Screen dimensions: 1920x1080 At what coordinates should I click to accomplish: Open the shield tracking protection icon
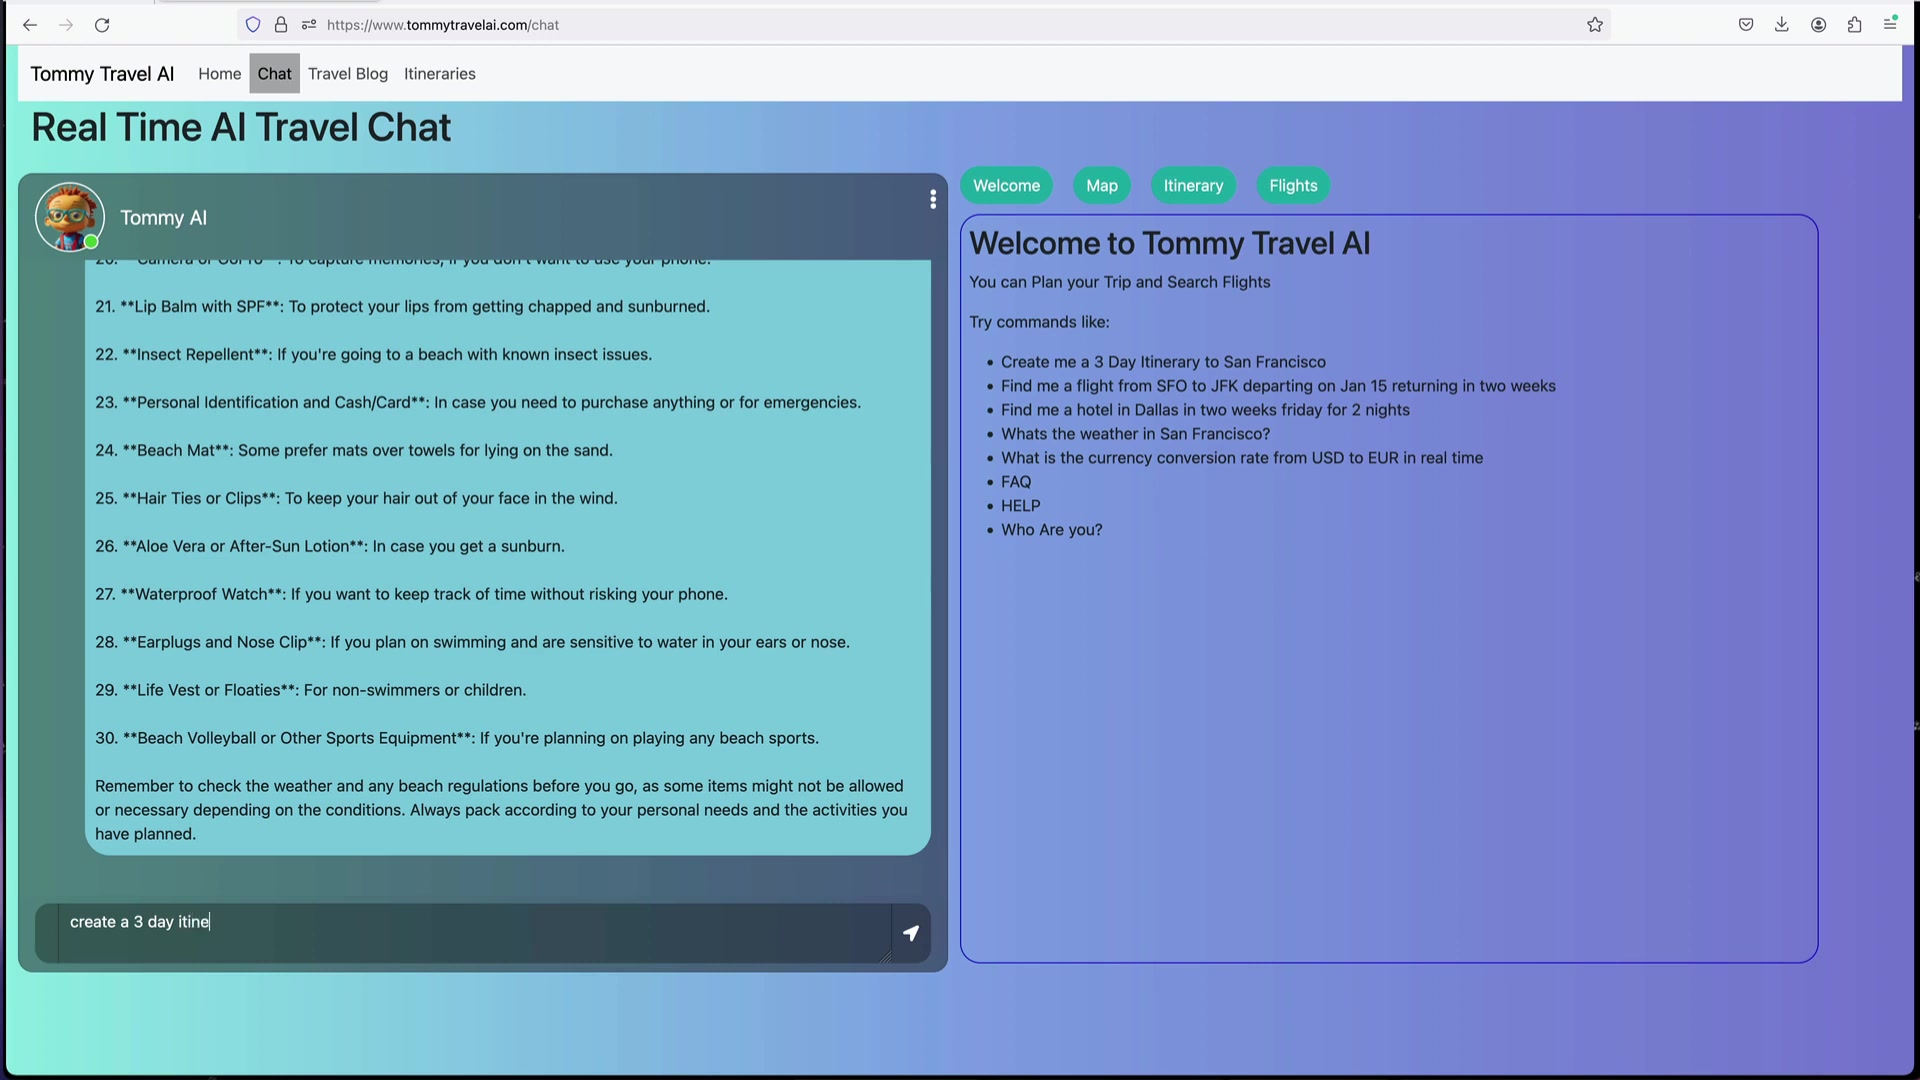(253, 25)
